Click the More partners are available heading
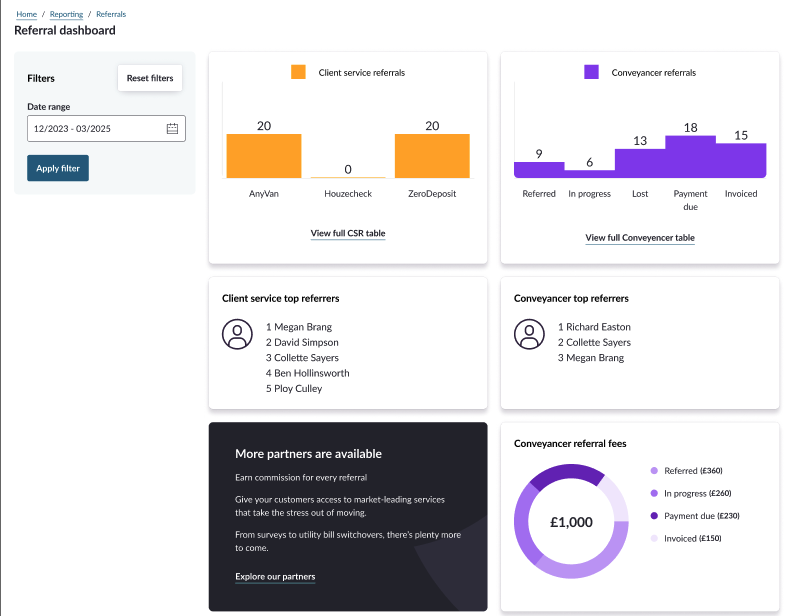The width and height of the screenshot is (792, 616). (309, 454)
